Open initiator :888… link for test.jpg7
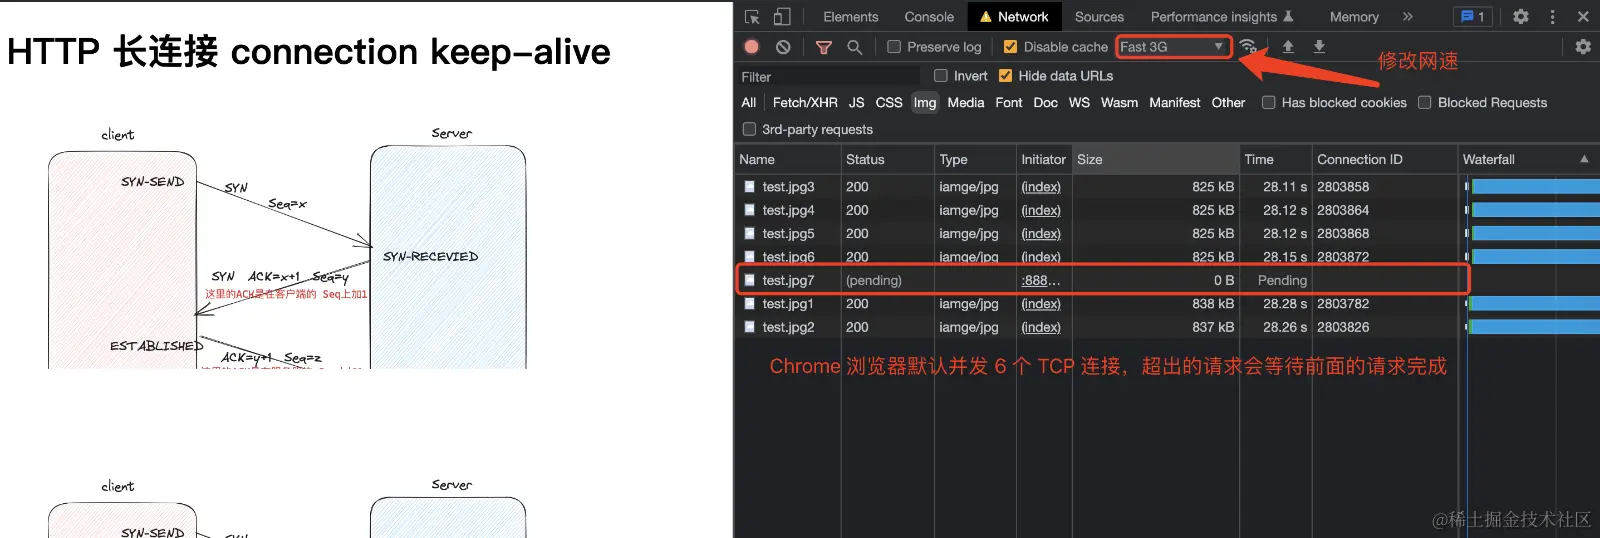The height and width of the screenshot is (538, 1600). coord(1041,281)
